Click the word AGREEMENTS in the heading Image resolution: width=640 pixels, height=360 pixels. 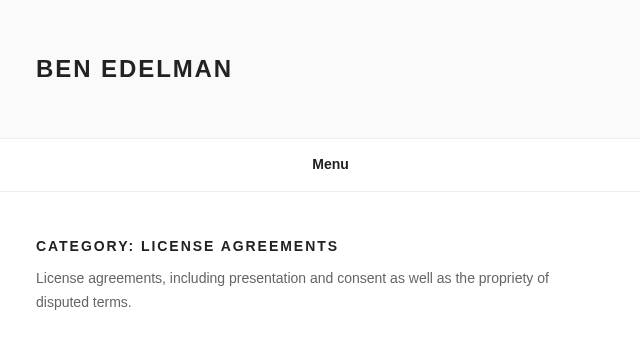[x=280, y=246]
